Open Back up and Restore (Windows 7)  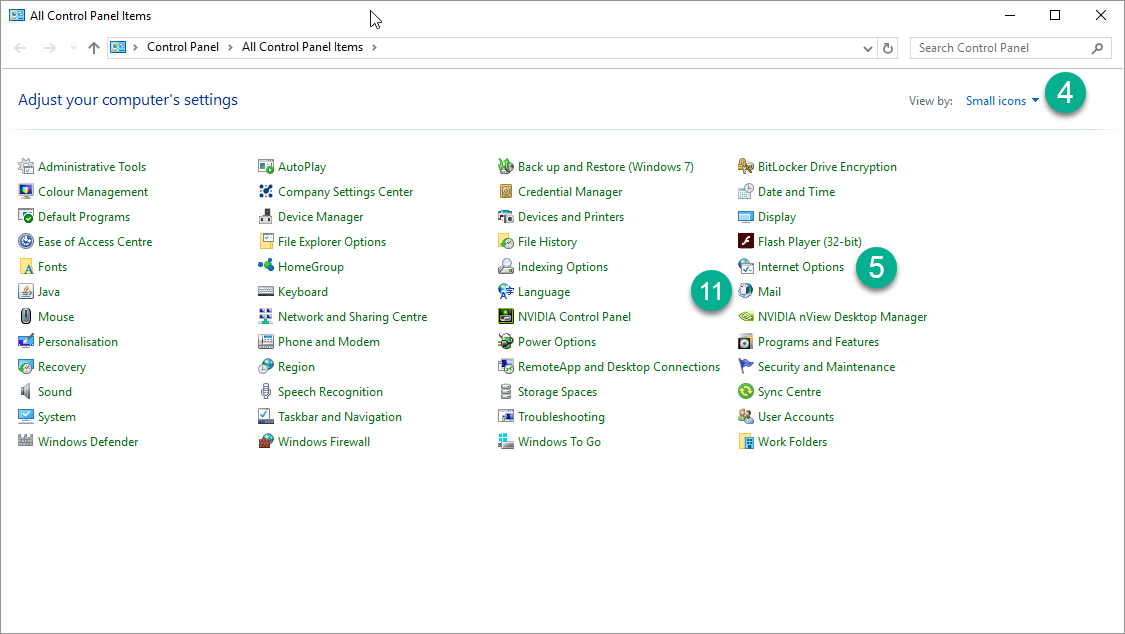606,167
